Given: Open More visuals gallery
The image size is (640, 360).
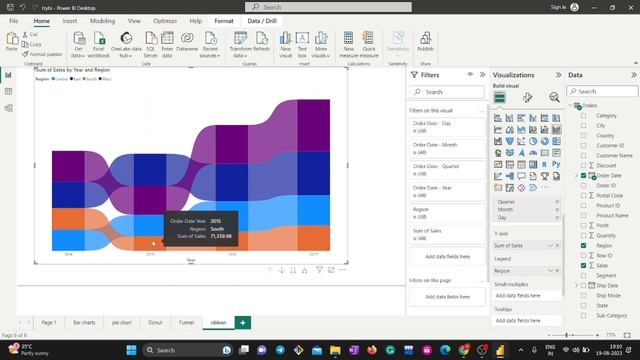Looking at the screenshot, I should (321, 45).
